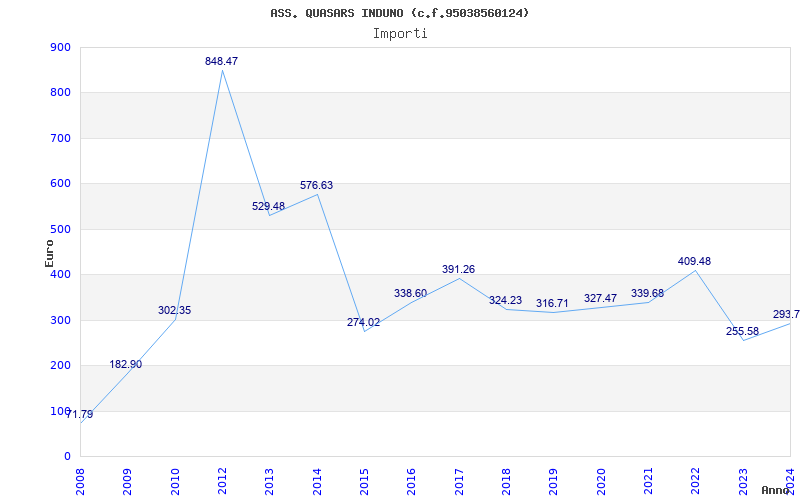Select the 2010 x-axis year

[x=175, y=481]
